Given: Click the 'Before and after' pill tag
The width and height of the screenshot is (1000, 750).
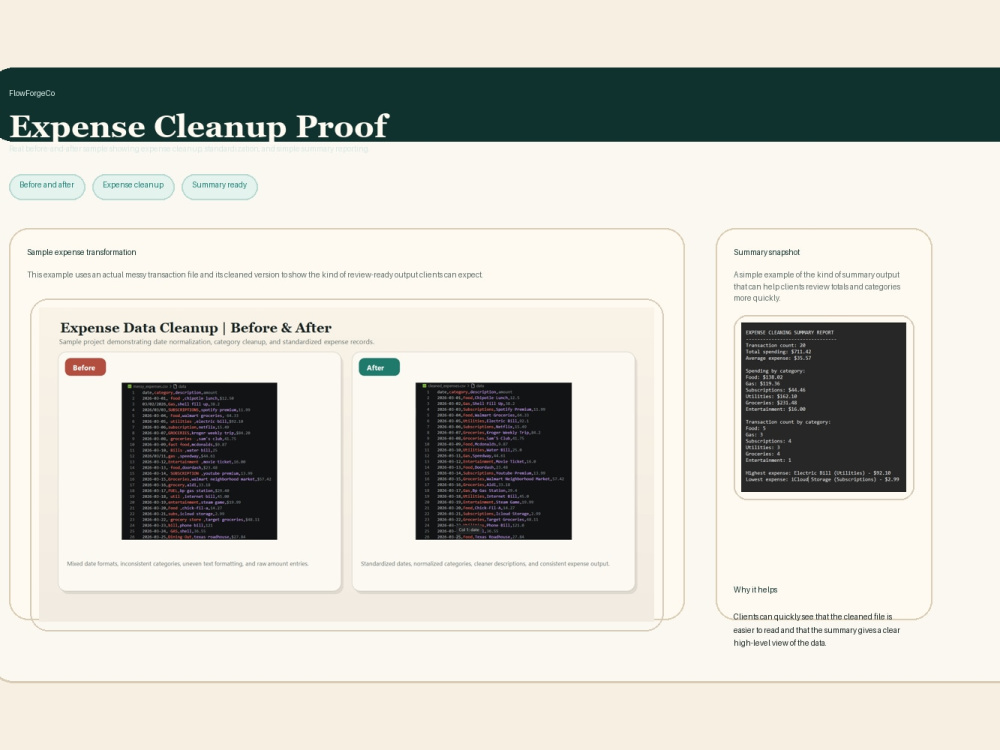Looking at the screenshot, I should 47,186.
